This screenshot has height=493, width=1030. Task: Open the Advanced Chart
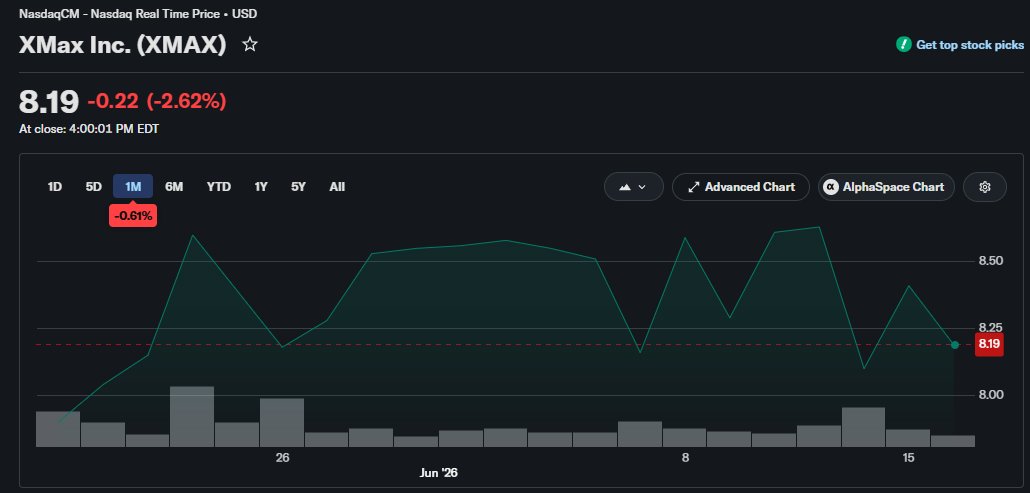pos(741,187)
